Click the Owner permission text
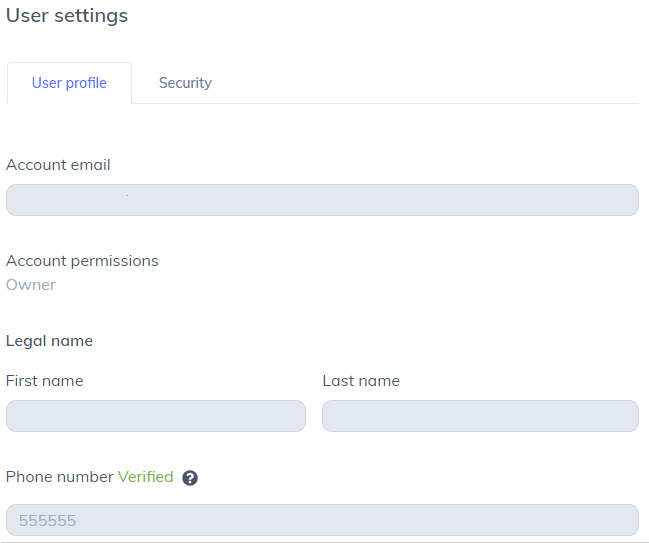Image resolution: width=649 pixels, height=543 pixels. (31, 285)
